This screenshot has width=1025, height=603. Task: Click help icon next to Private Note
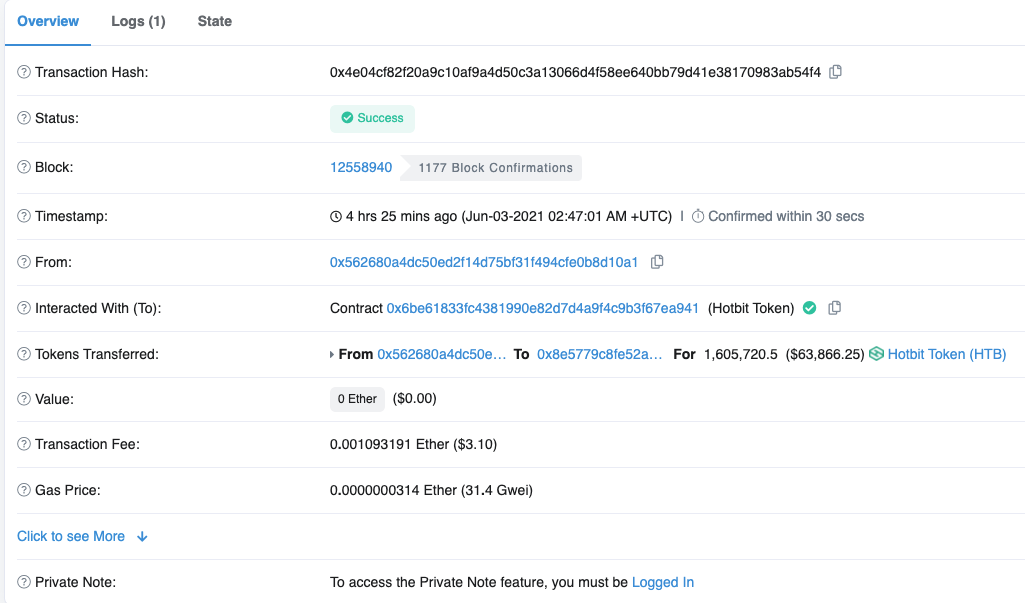(x=24, y=582)
